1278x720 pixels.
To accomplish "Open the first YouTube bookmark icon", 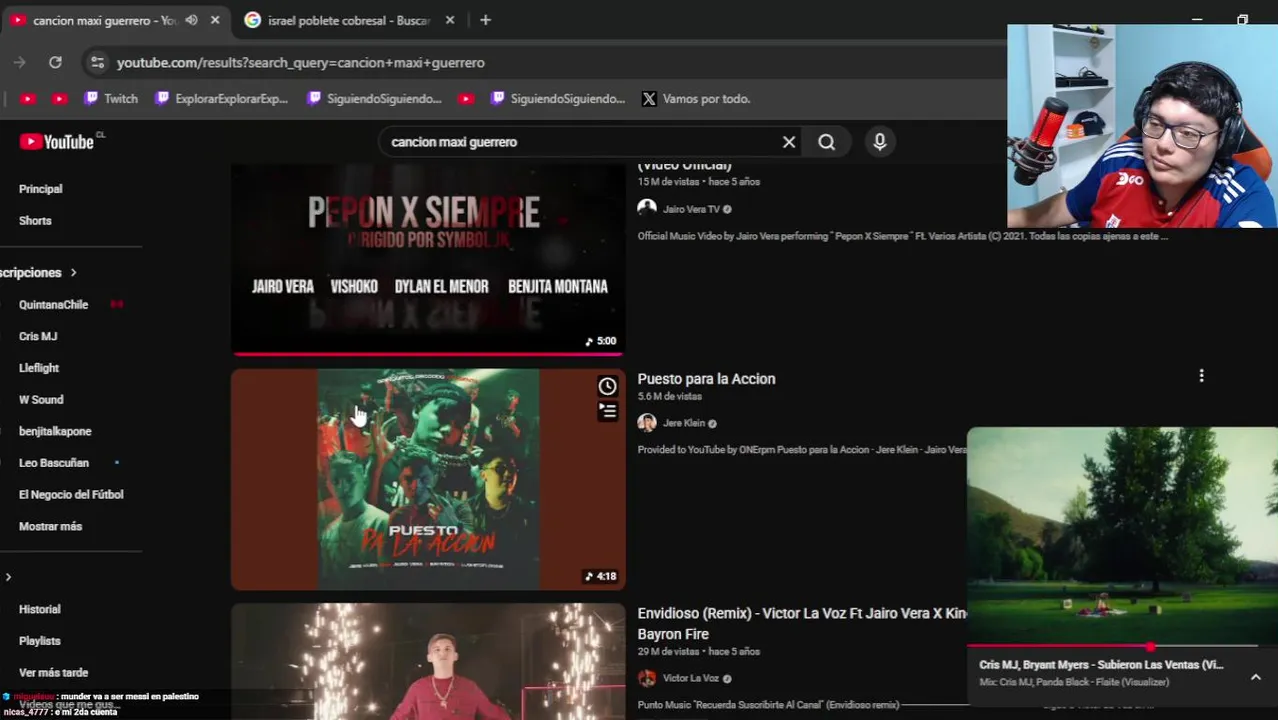I will 27,99.
